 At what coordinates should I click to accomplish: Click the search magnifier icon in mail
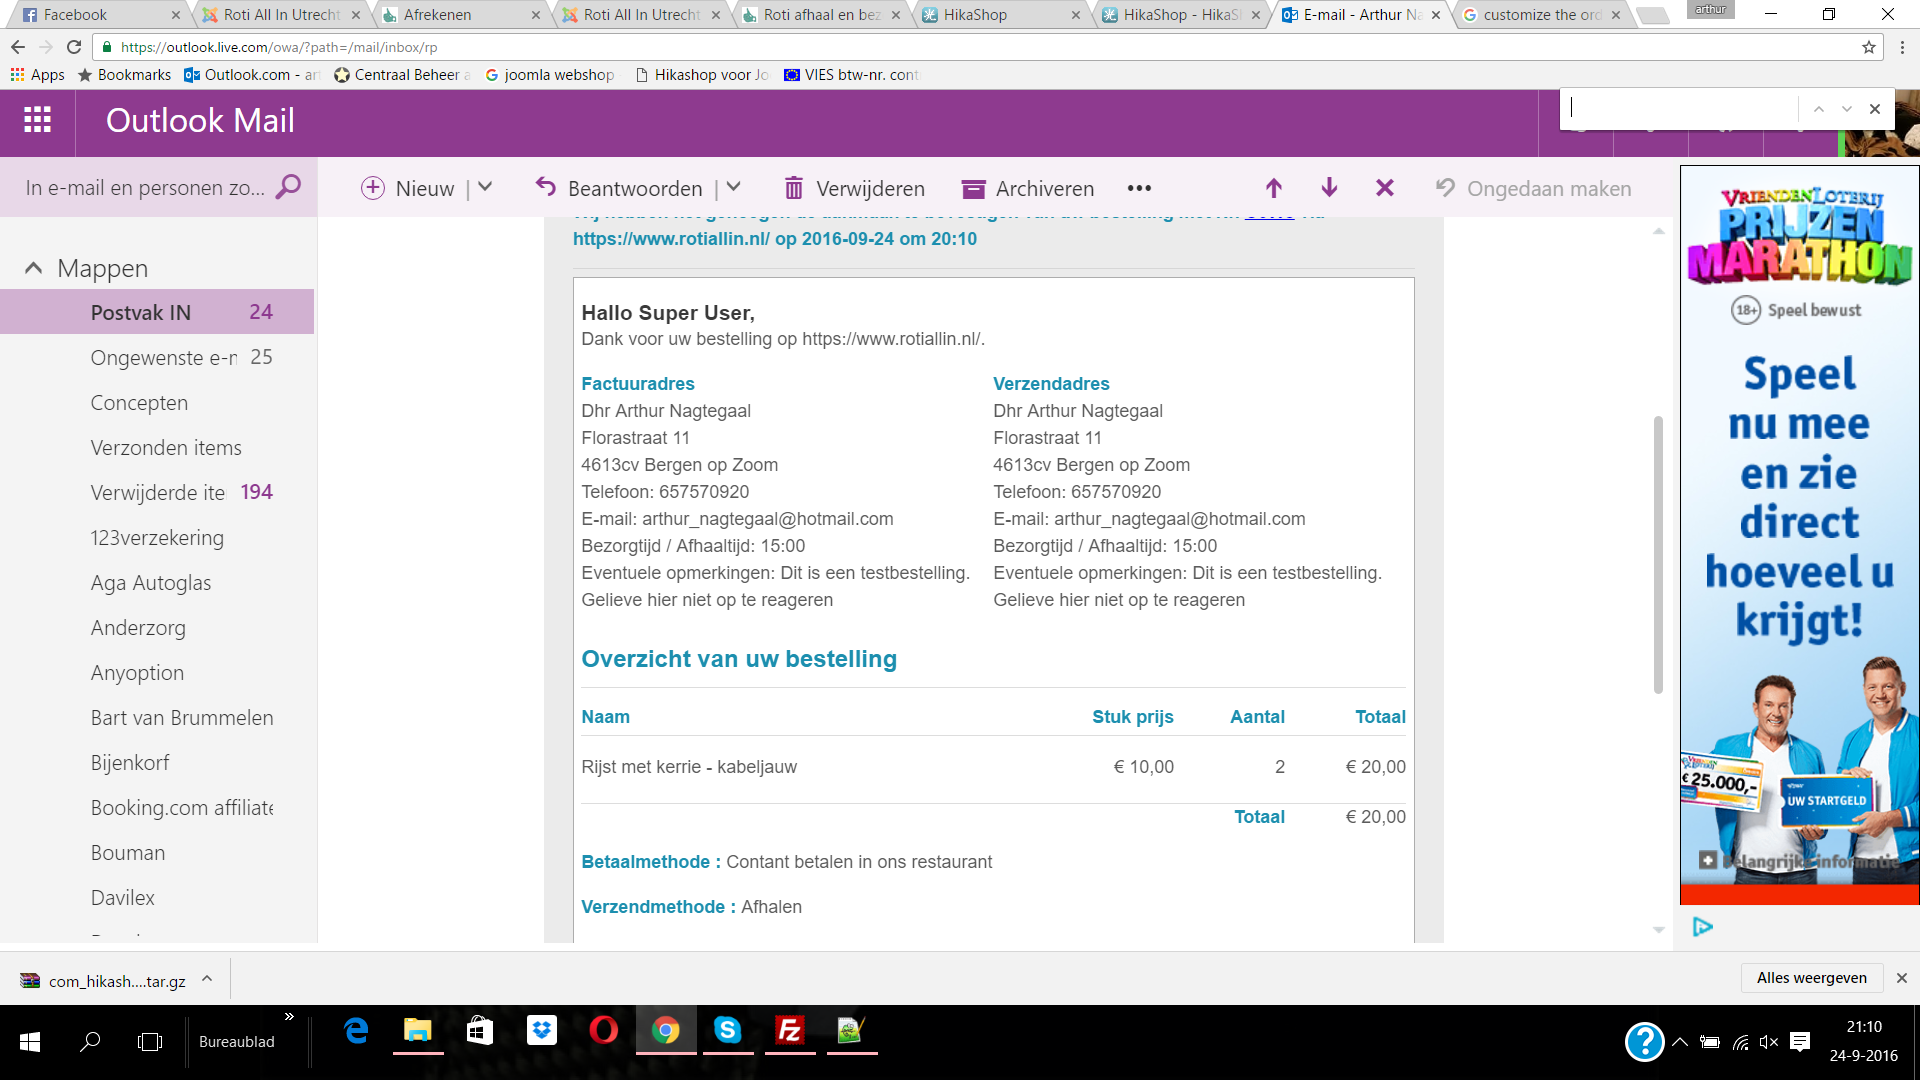point(288,187)
